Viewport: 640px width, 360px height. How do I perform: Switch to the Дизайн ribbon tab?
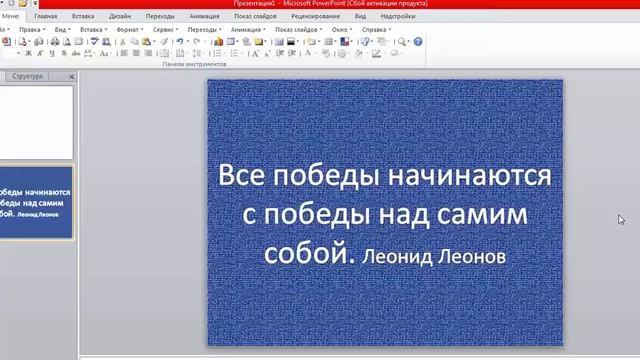[x=120, y=16]
